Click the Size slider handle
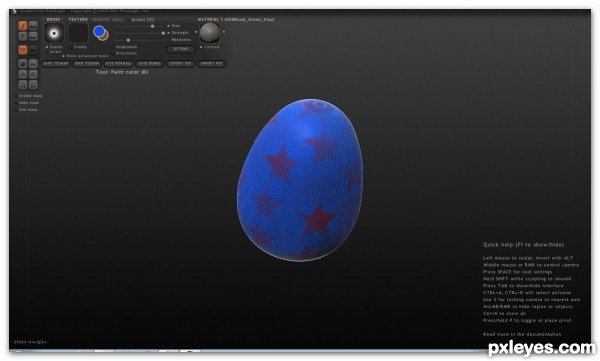Viewport: 600px width, 361px height. pyautogui.click(x=152, y=26)
